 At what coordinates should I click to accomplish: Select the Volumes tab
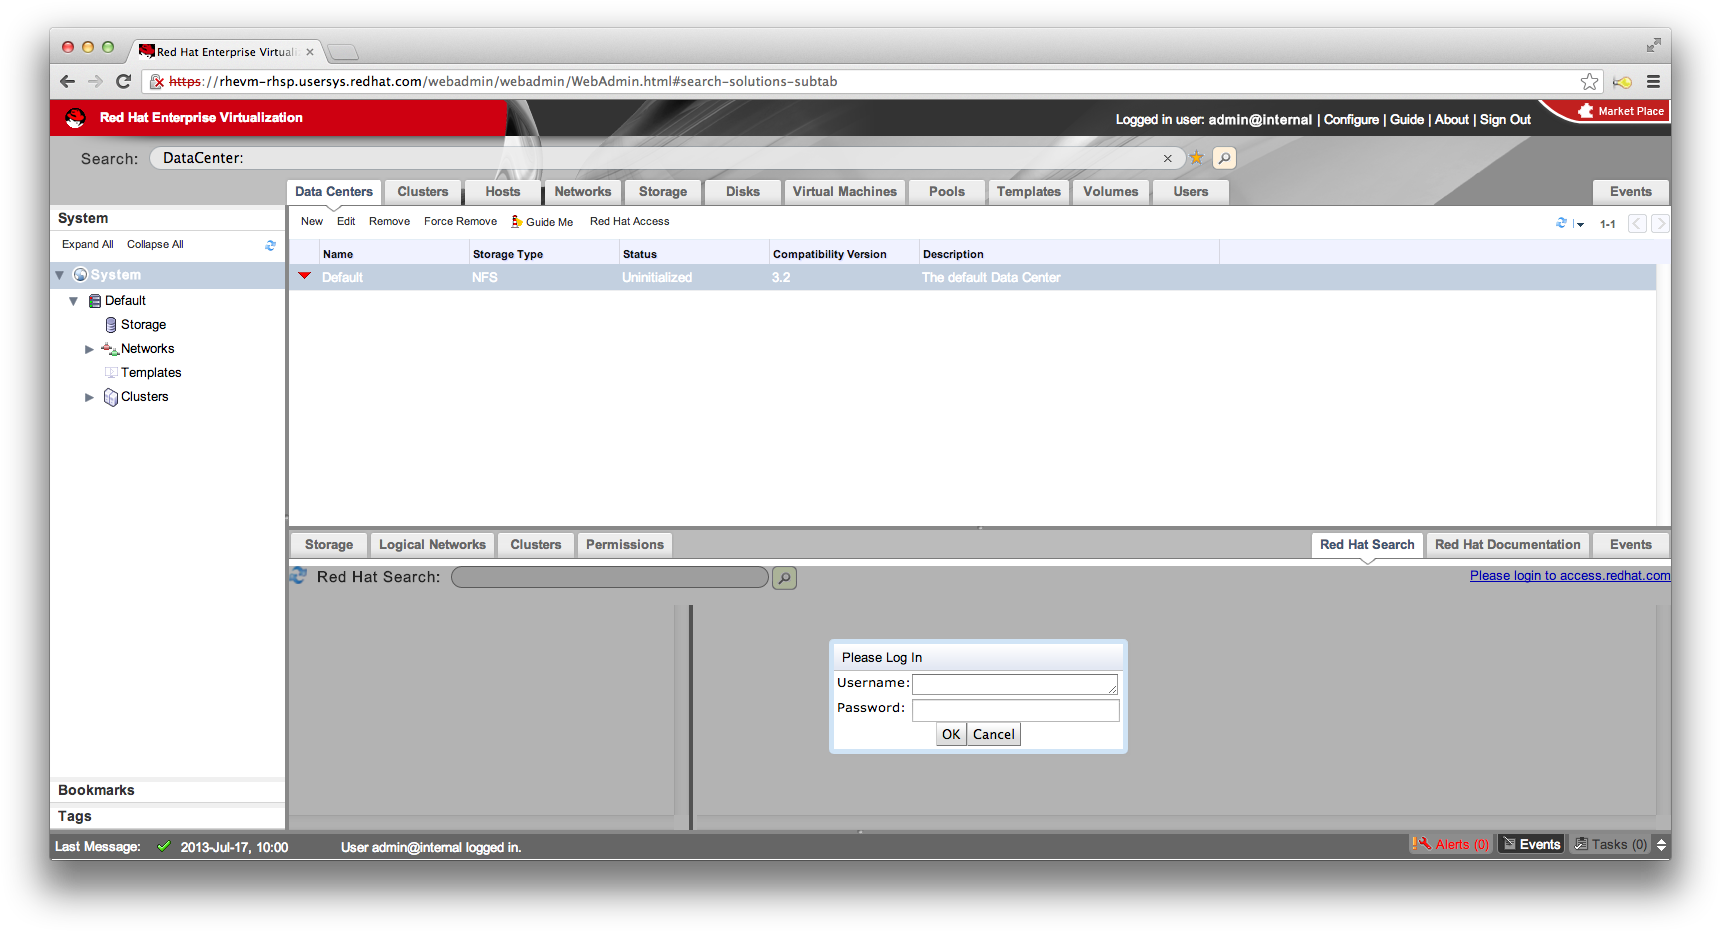[1111, 192]
